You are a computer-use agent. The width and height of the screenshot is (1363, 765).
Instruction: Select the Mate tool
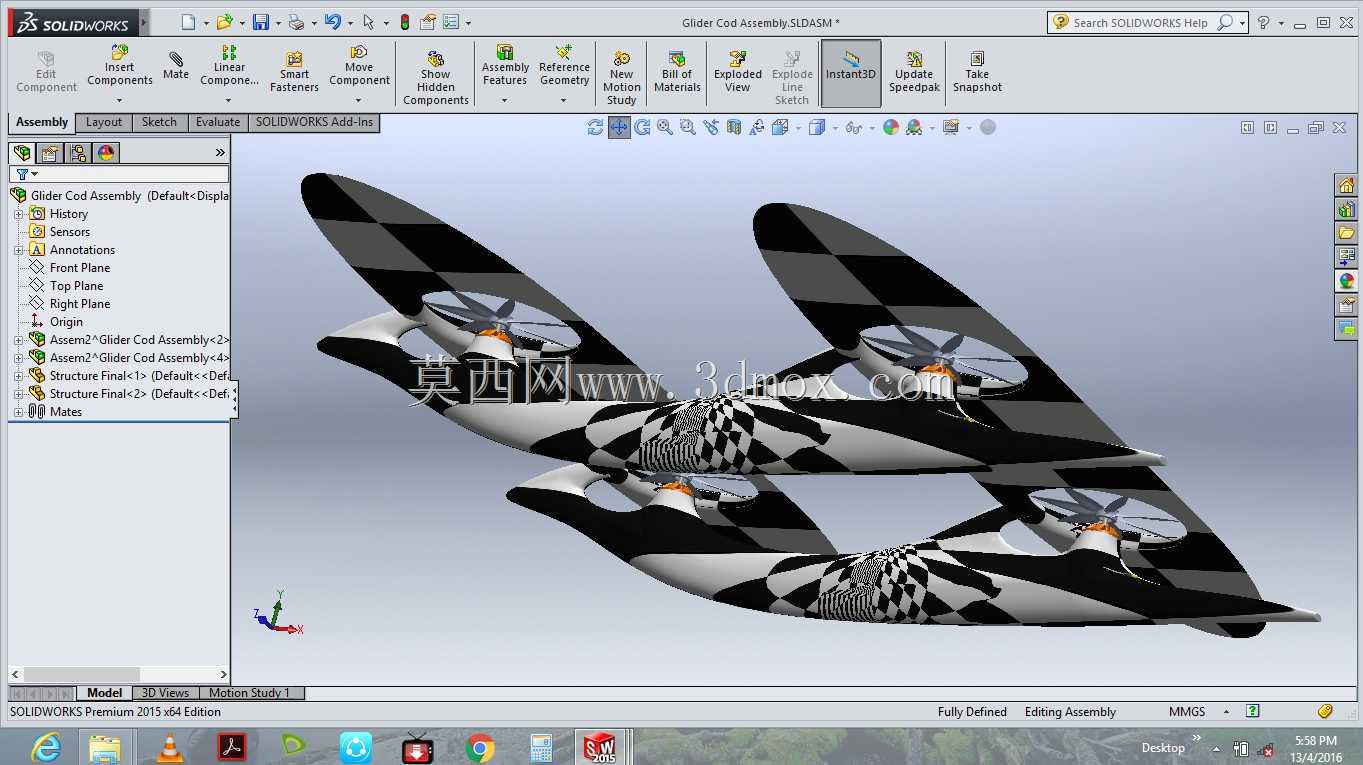(176, 66)
